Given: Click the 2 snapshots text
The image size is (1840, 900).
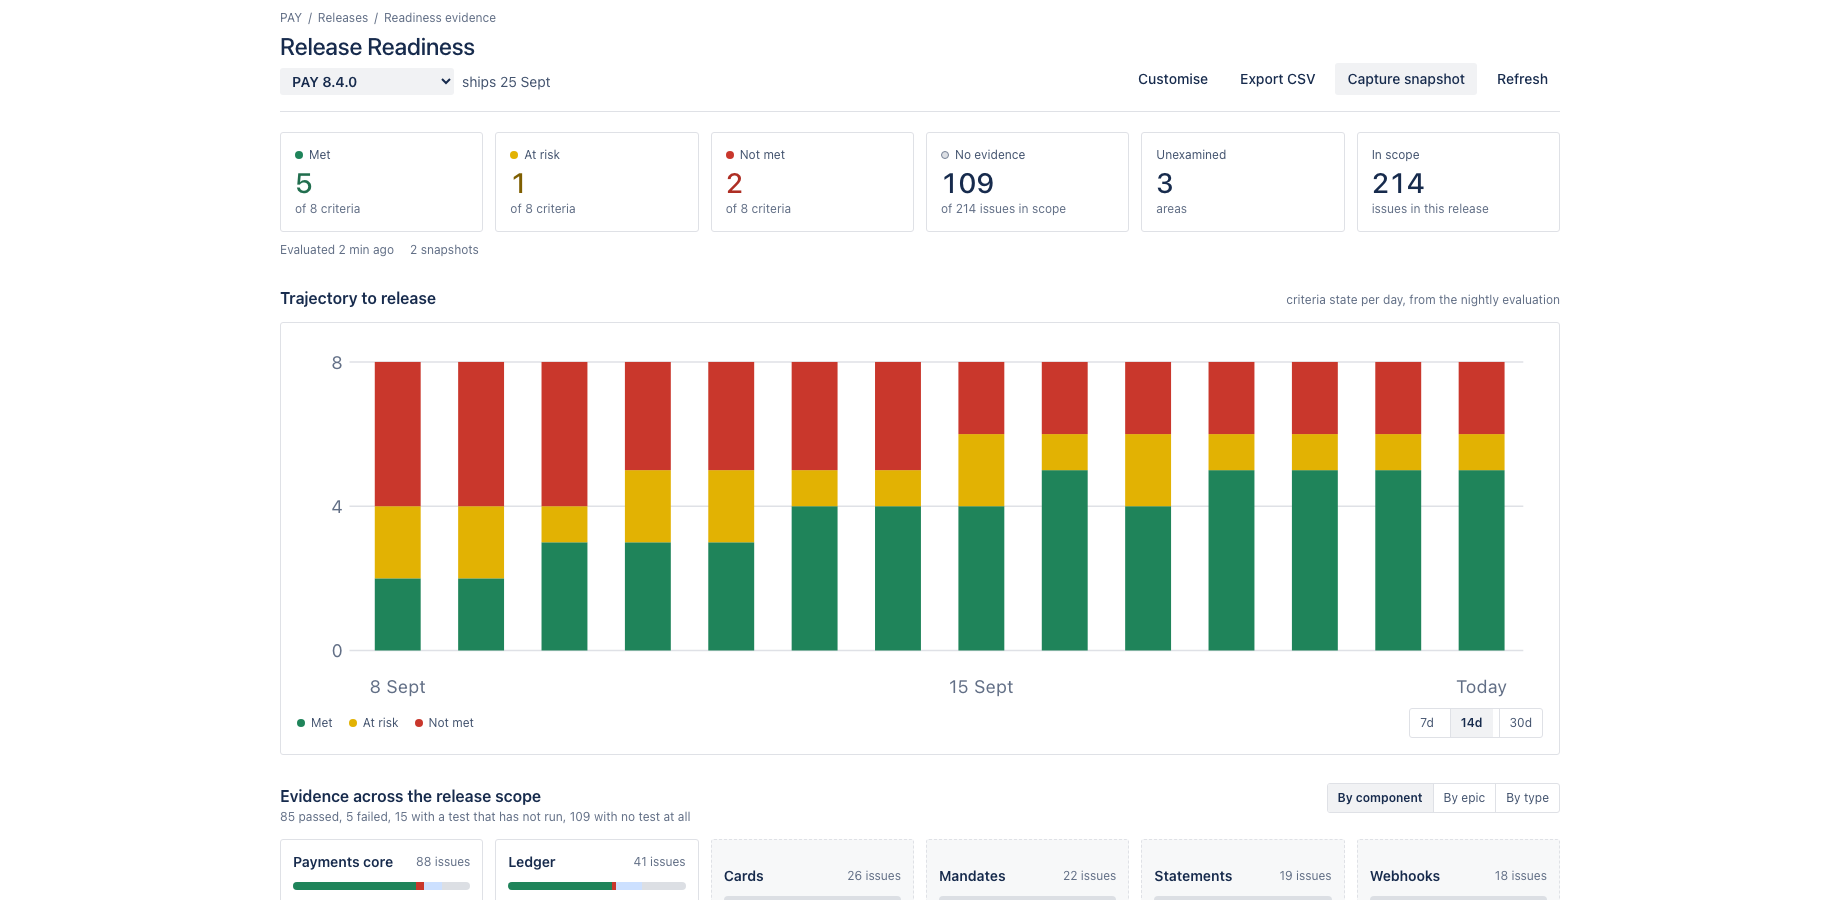Looking at the screenshot, I should pos(444,250).
